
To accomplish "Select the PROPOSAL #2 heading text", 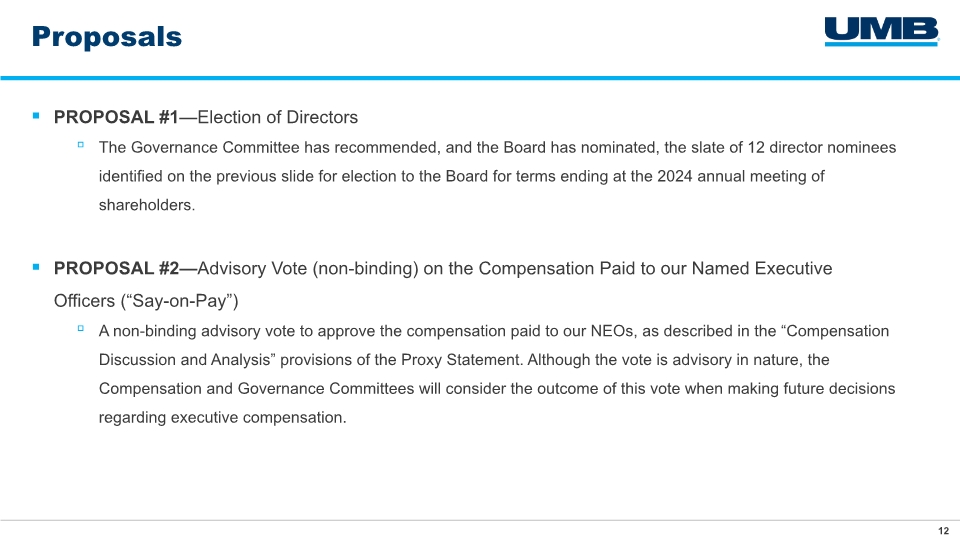I will (116, 268).
